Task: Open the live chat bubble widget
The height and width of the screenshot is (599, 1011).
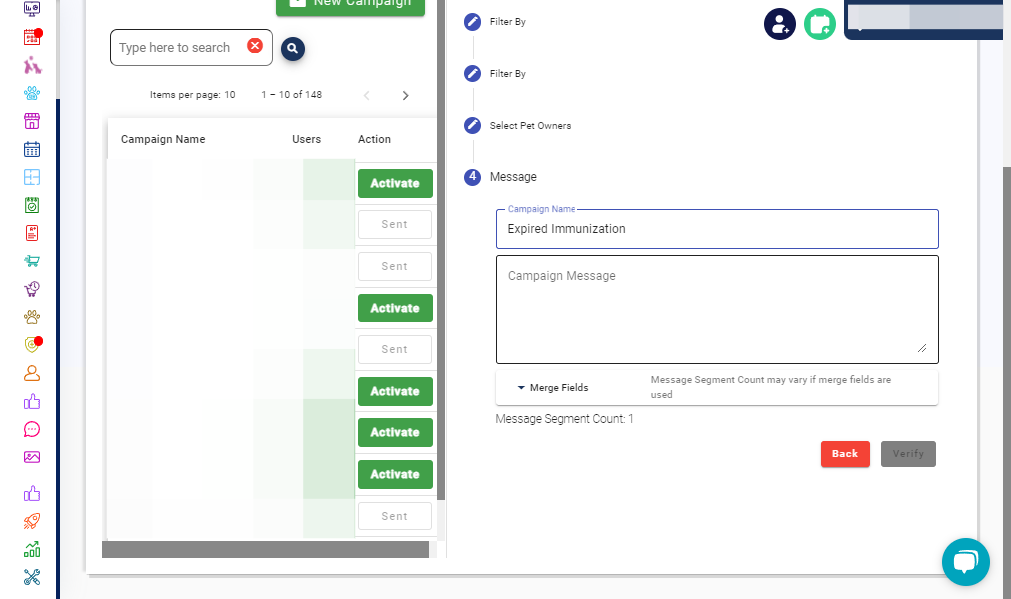Action: tap(965, 562)
